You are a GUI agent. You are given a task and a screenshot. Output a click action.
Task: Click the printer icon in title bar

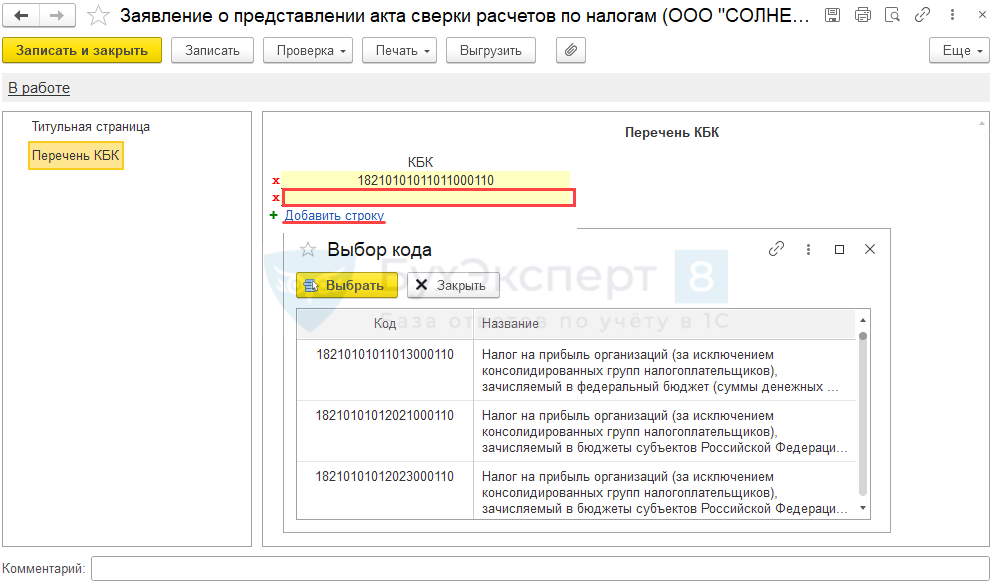[862, 16]
